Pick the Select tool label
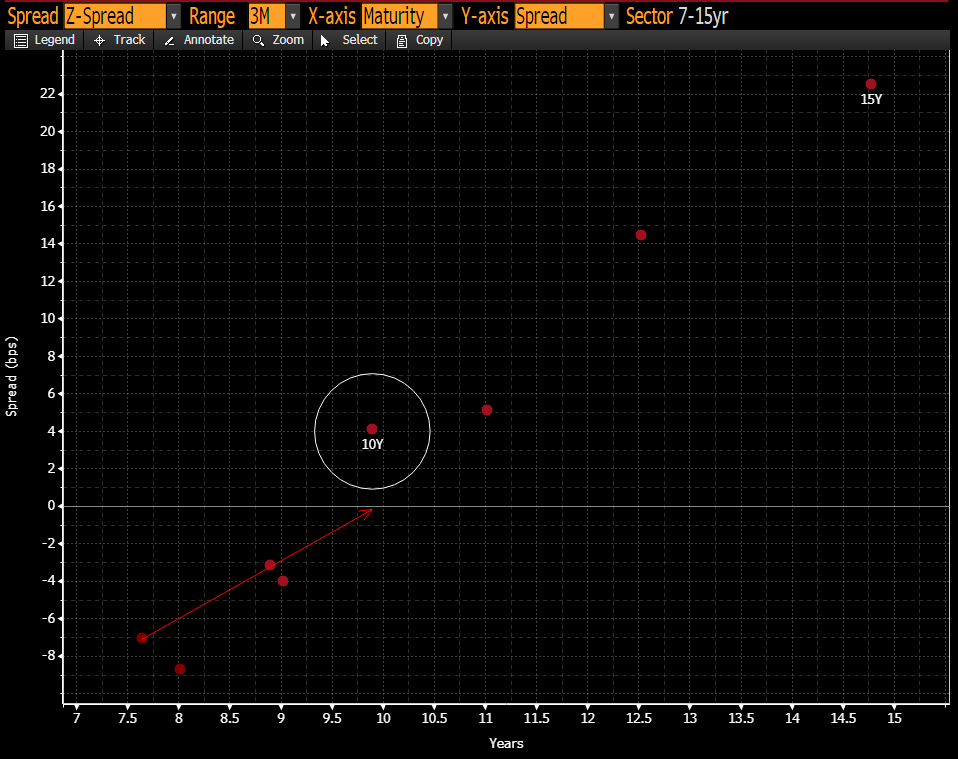 pos(360,40)
